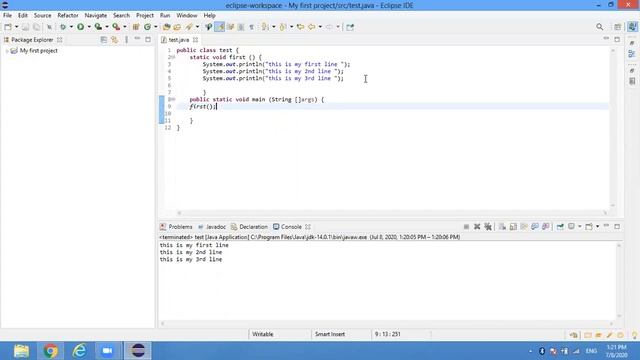The image size is (640, 360).
Task: Click the New Java Class icon
Action: click(x=147, y=27)
